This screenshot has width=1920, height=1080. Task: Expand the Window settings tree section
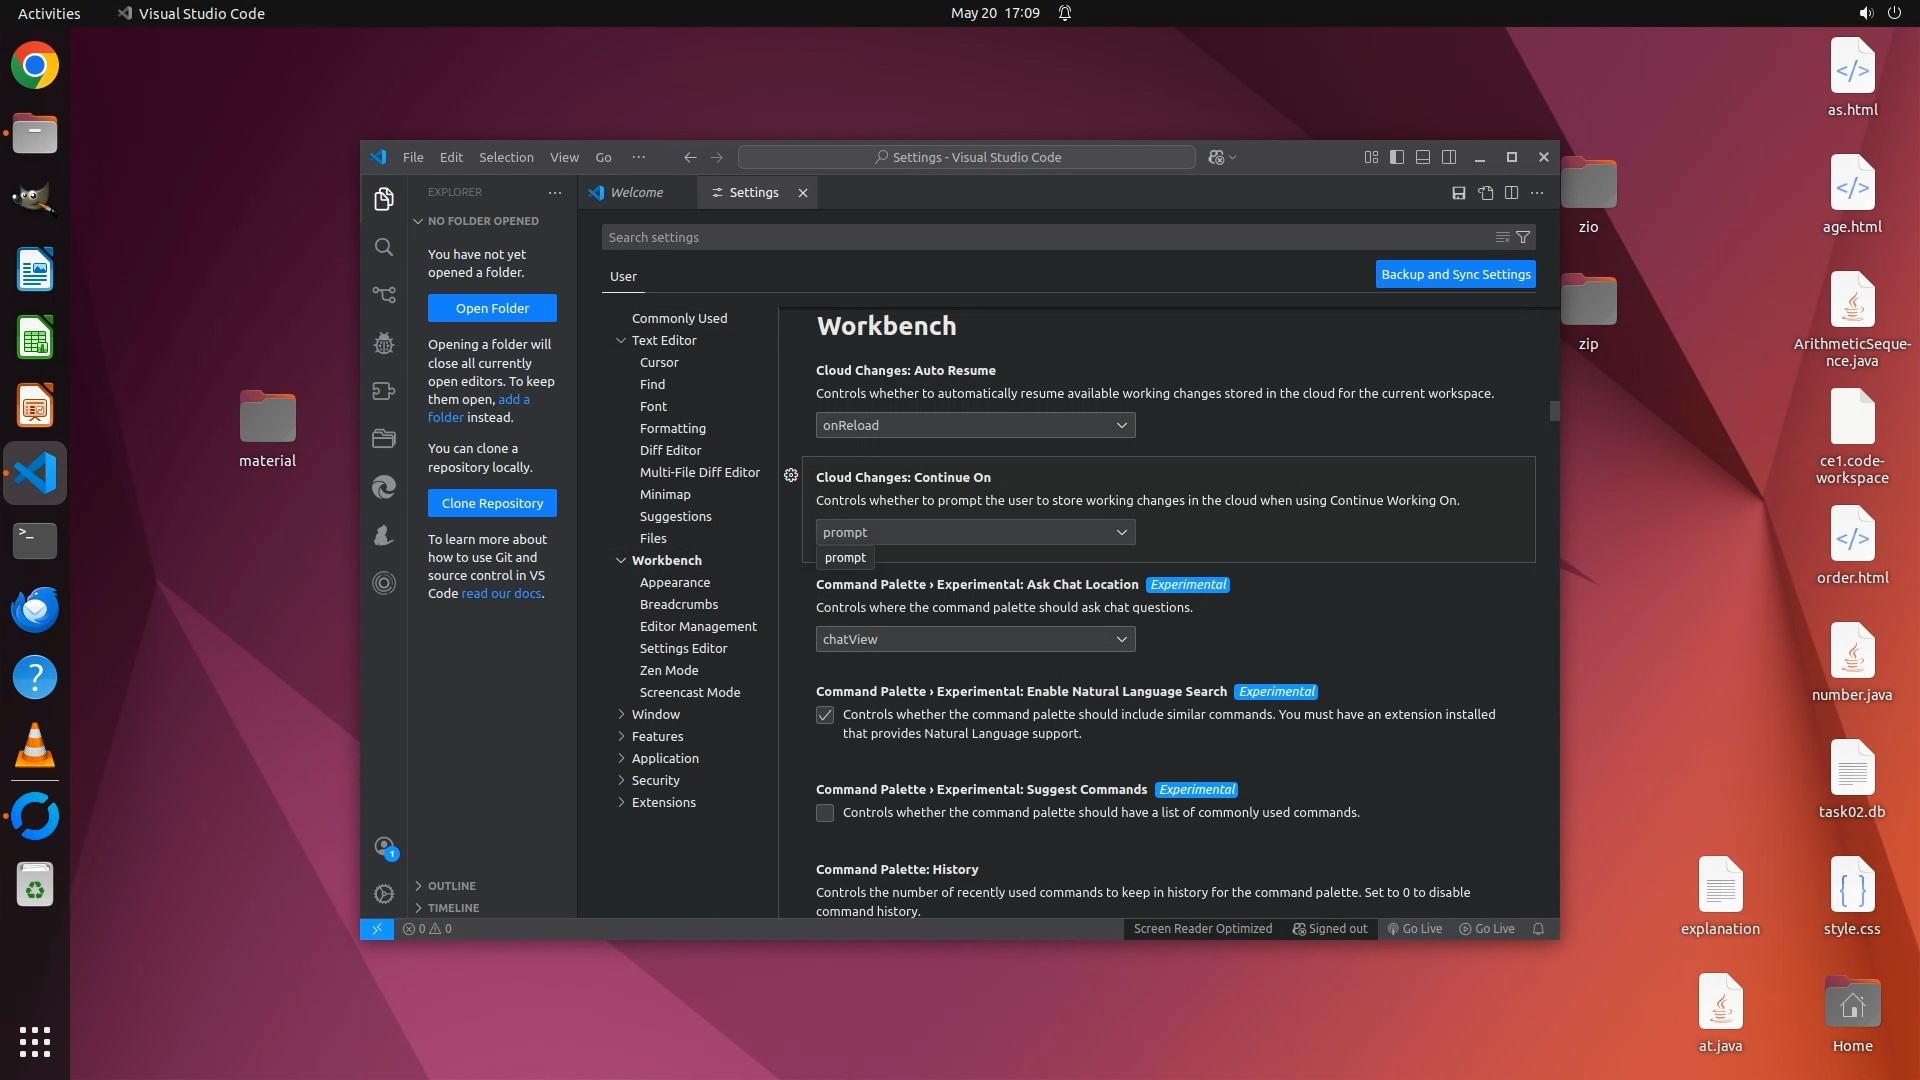pos(655,714)
